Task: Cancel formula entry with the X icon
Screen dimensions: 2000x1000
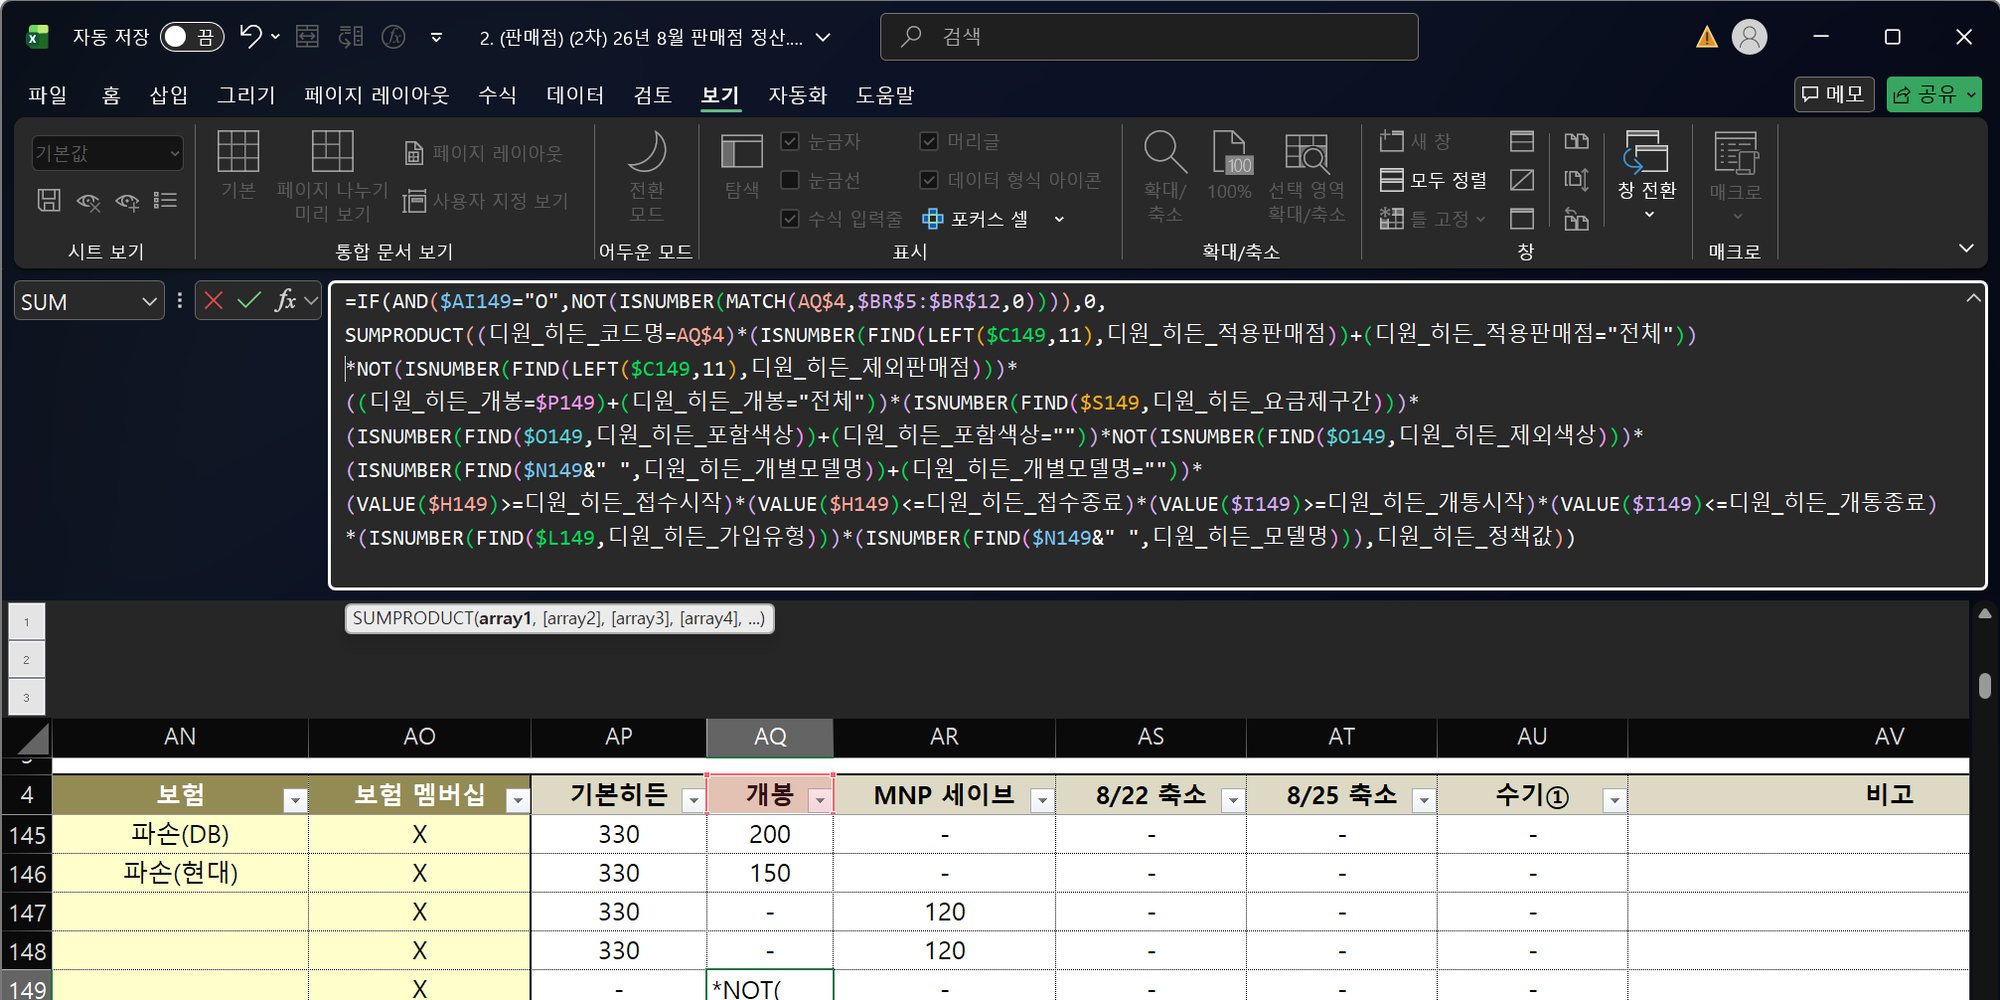Action: tap(213, 300)
